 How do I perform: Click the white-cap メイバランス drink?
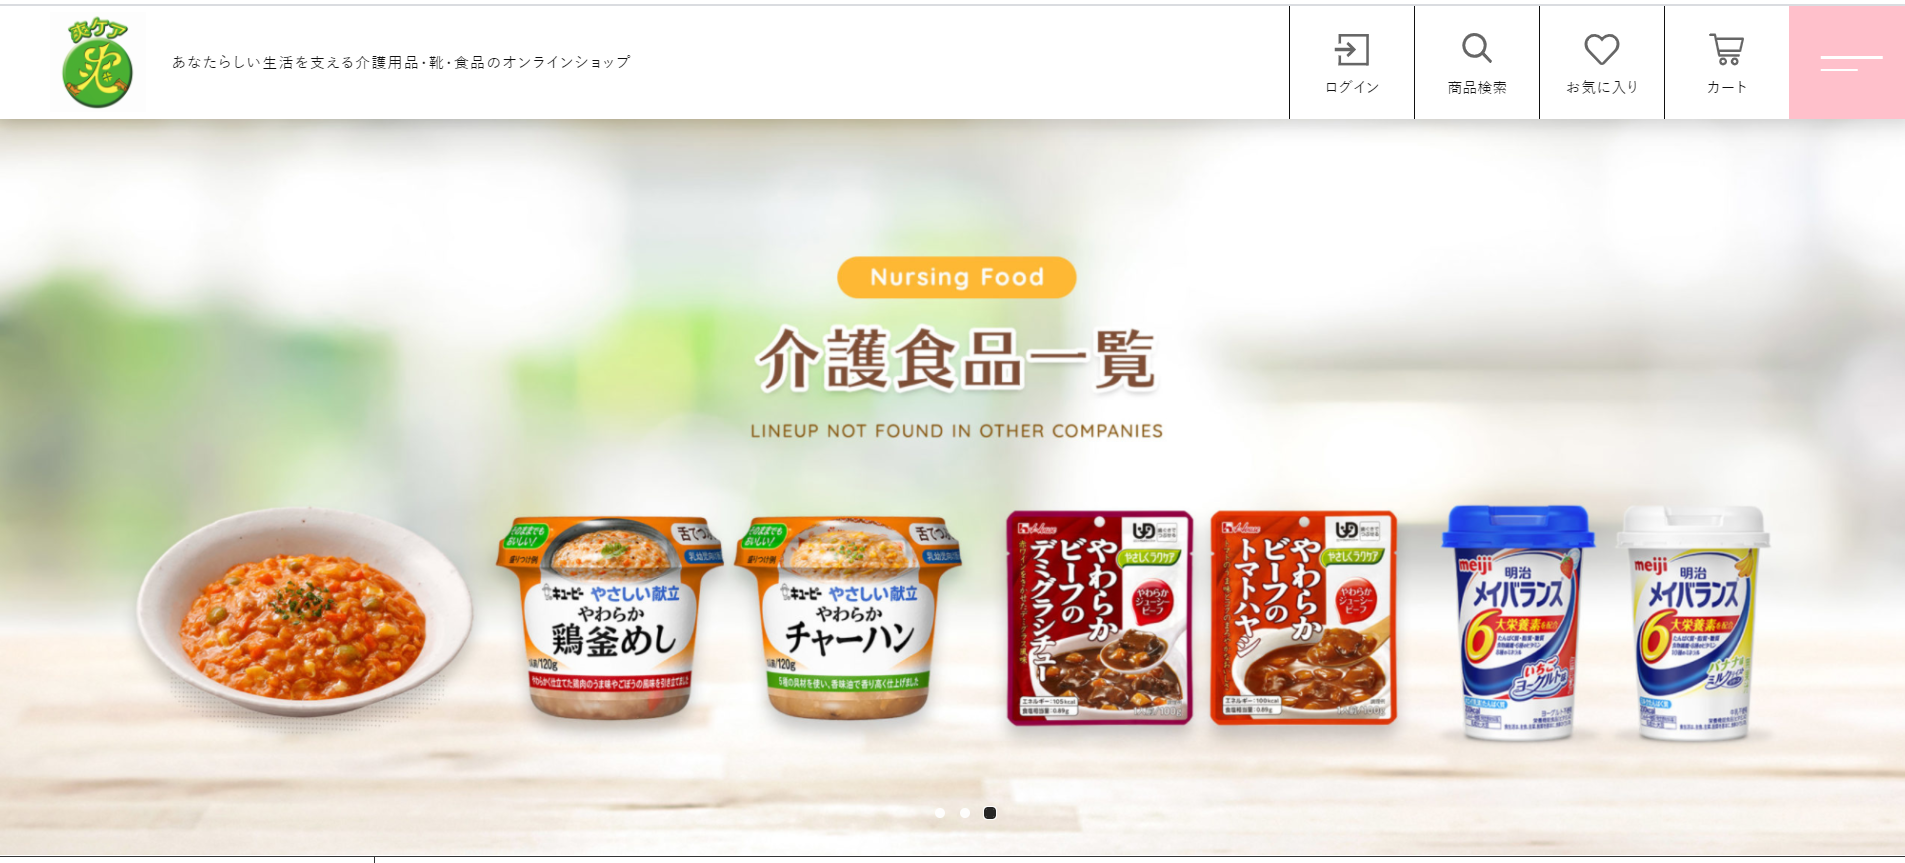pyautogui.click(x=1693, y=622)
